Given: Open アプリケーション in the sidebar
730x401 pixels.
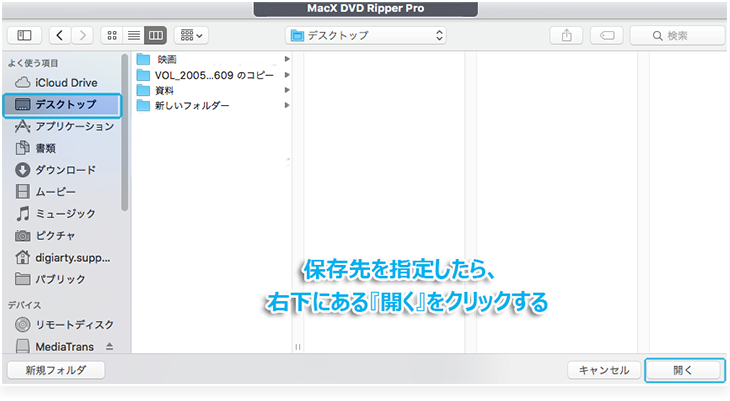Looking at the screenshot, I should coord(62,126).
